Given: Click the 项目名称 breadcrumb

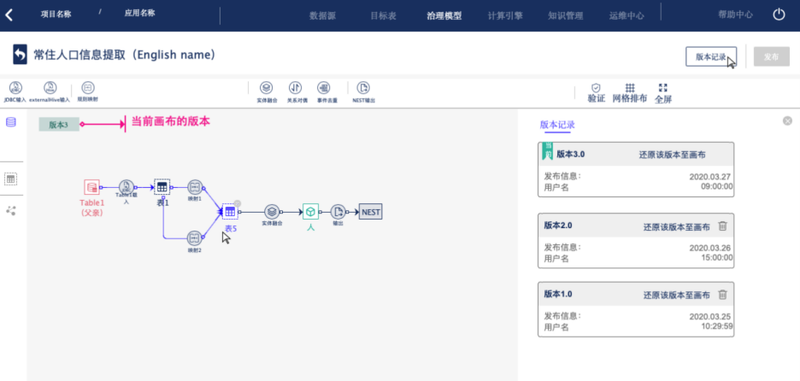Looking at the screenshot, I should pos(56,14).
